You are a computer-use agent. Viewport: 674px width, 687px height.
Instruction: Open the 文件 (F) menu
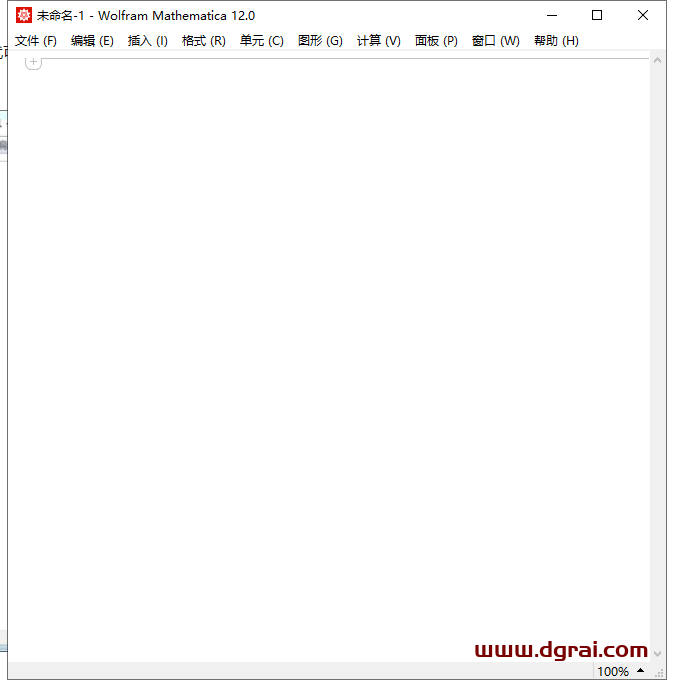coord(36,41)
